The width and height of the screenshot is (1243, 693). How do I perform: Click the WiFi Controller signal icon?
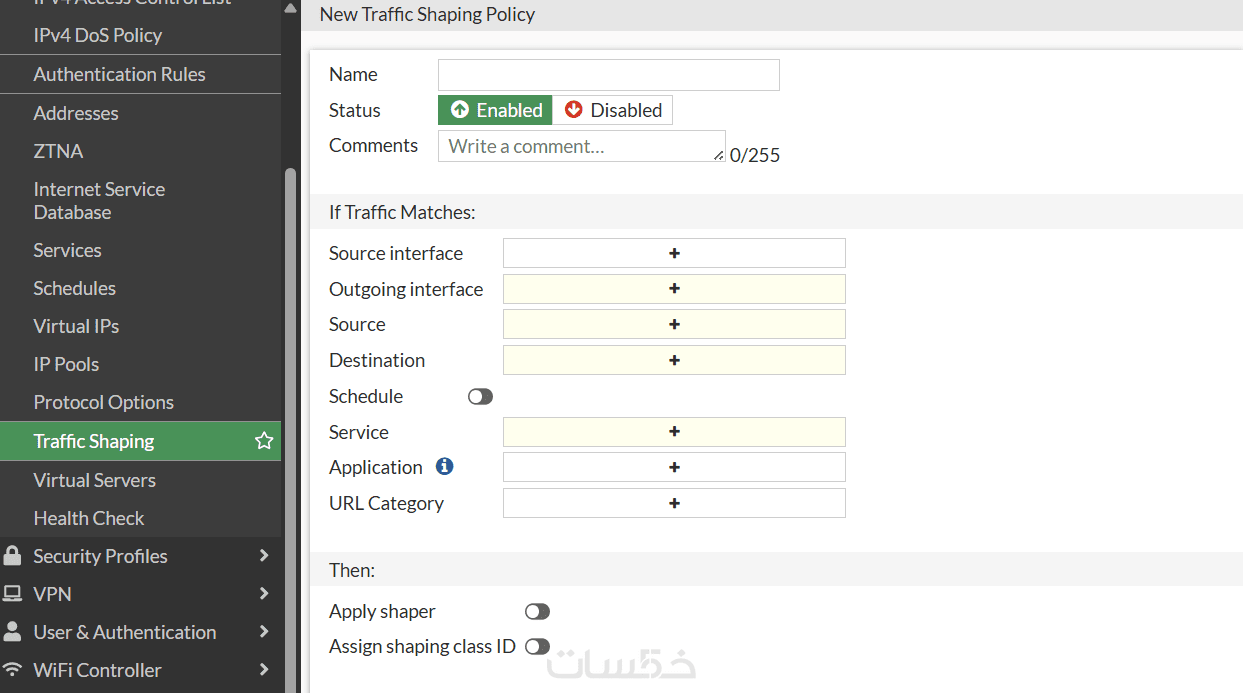pos(13,670)
